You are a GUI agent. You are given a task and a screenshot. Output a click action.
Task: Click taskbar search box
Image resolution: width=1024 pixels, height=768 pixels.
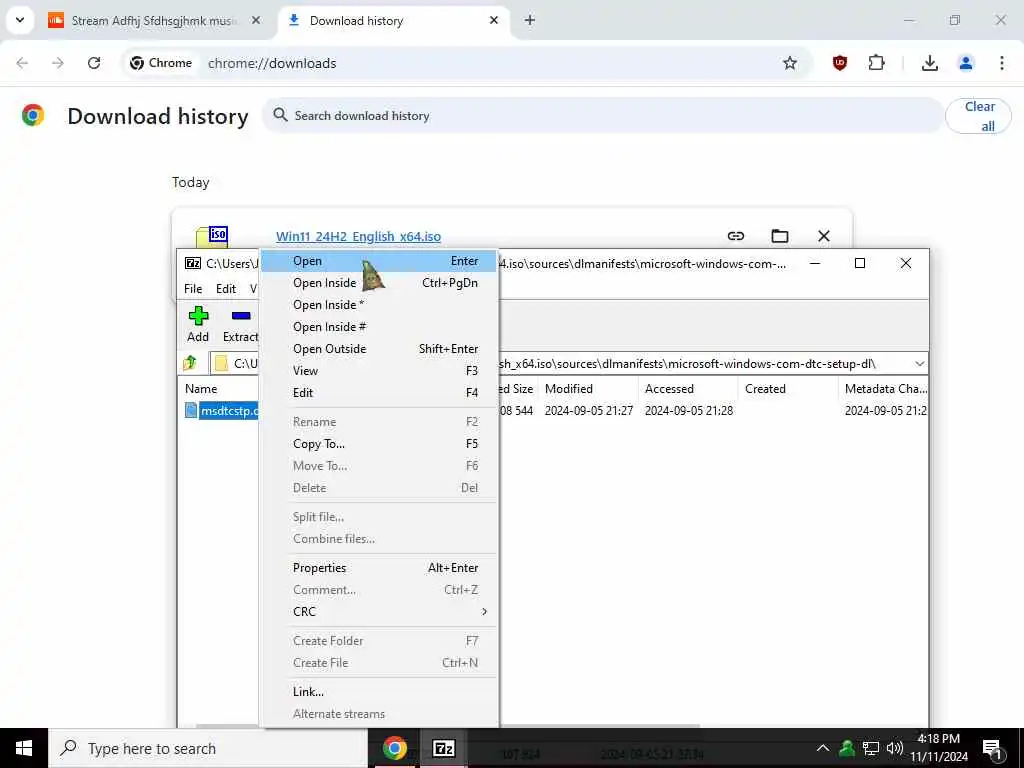pos(208,748)
